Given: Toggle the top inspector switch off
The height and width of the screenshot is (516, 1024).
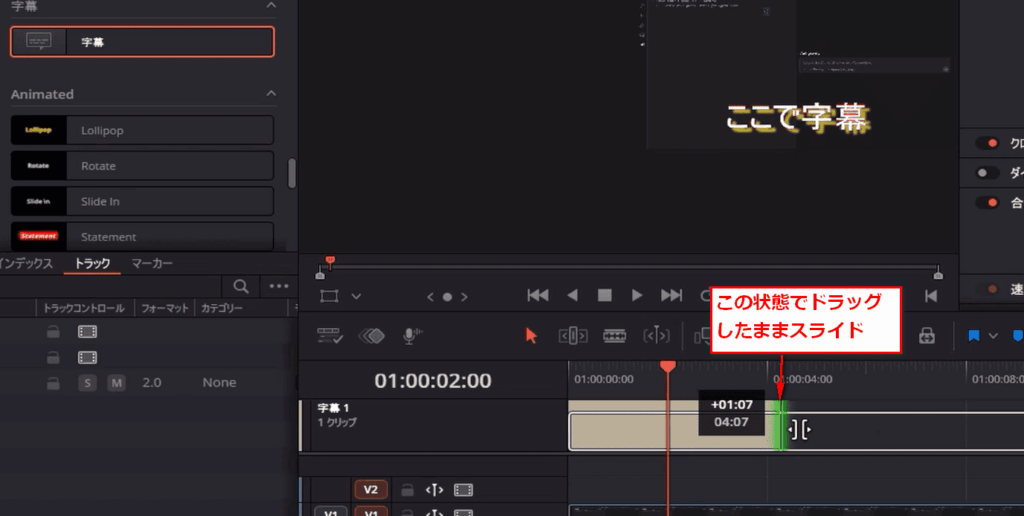Looking at the screenshot, I should (x=988, y=143).
